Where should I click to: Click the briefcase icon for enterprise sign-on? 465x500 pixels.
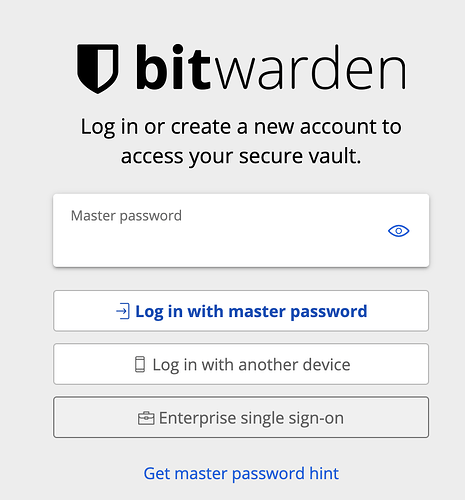[146, 418]
